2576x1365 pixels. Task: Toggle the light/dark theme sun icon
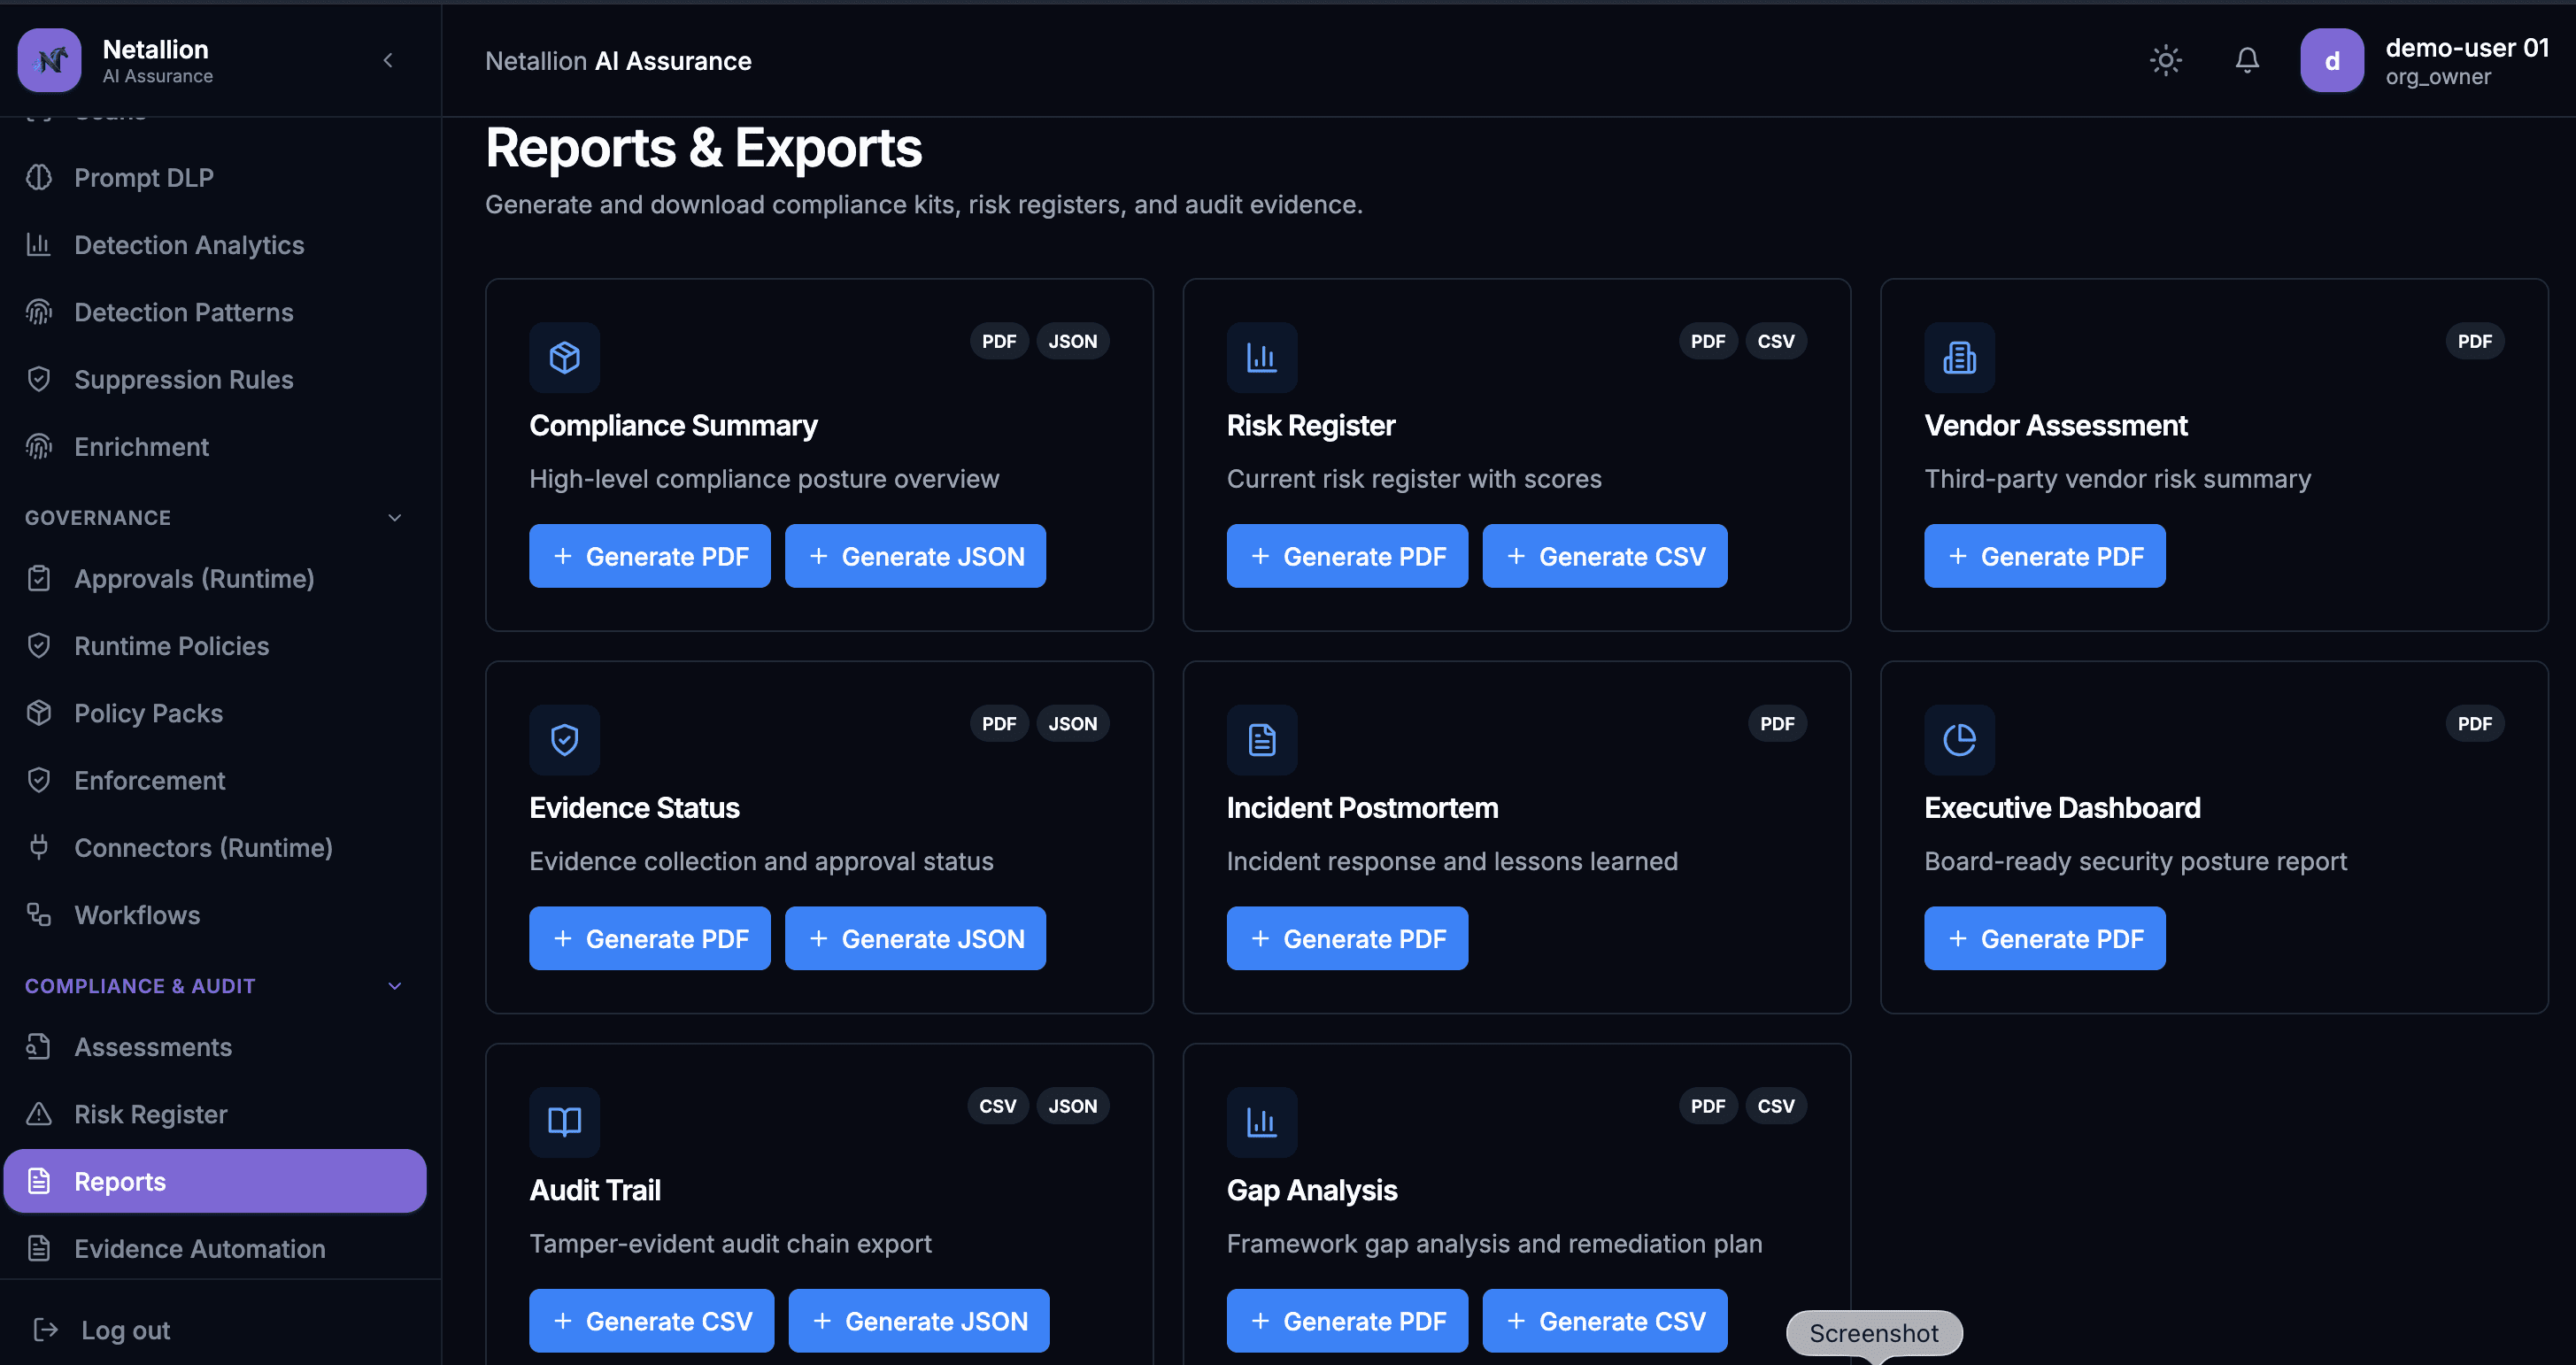2166,60
